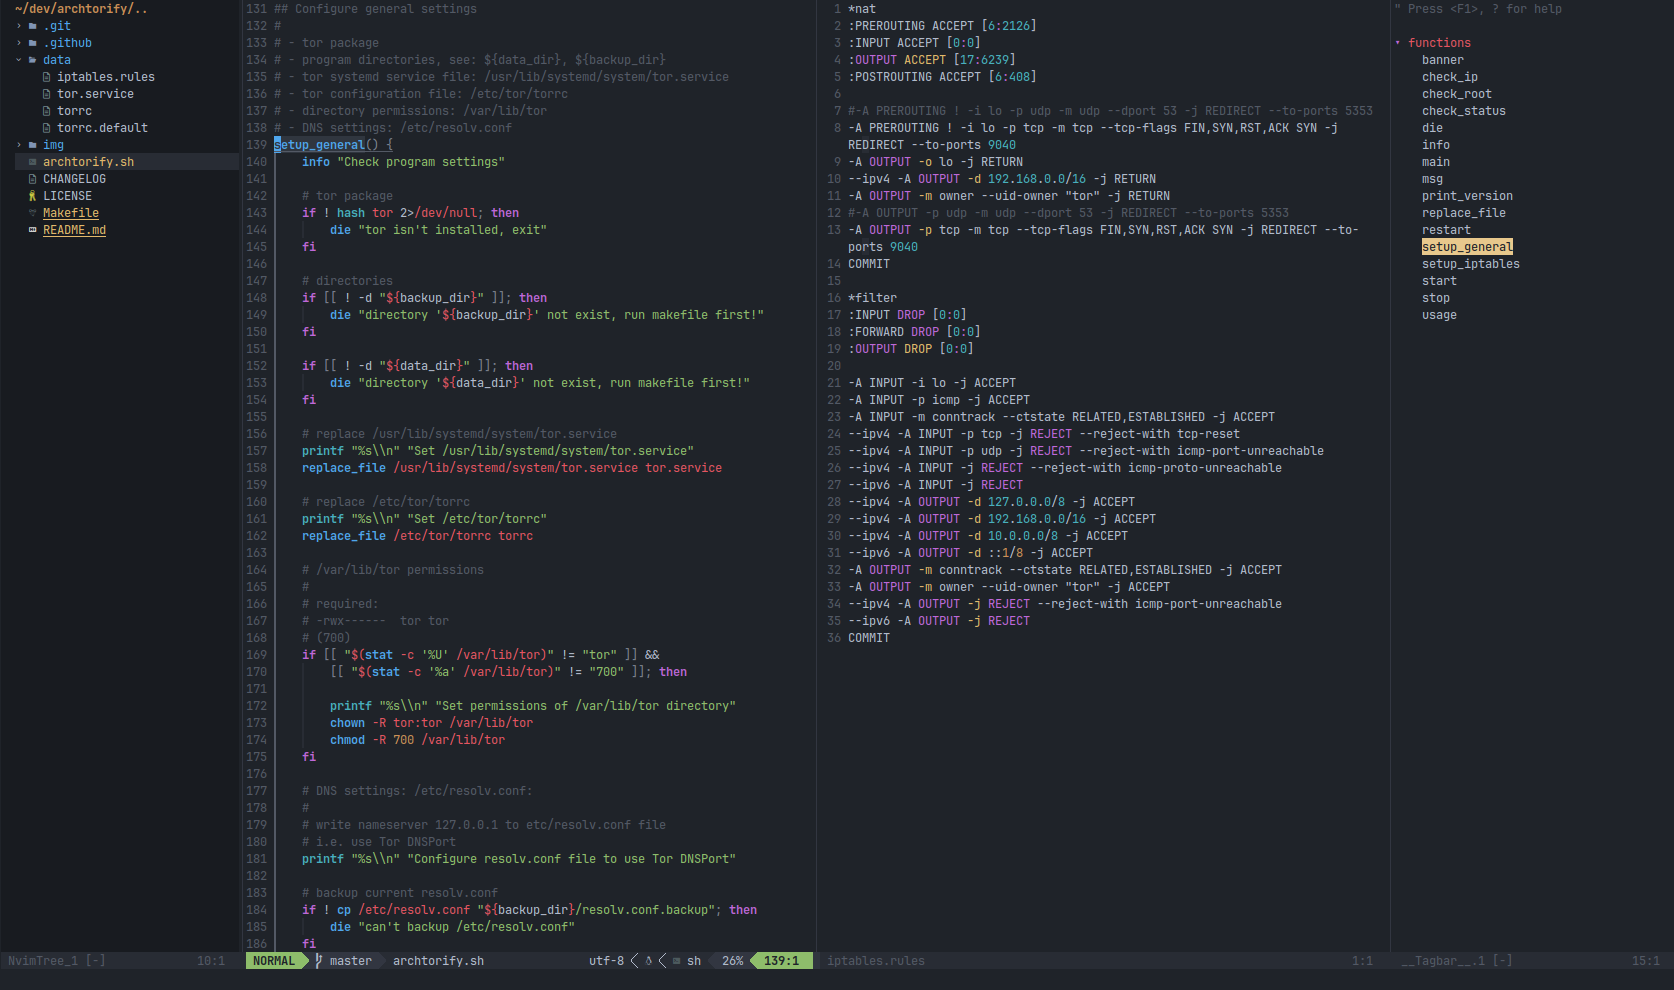Click the *nat line in iptables.rules
The width and height of the screenshot is (1674, 990).
[862, 9]
